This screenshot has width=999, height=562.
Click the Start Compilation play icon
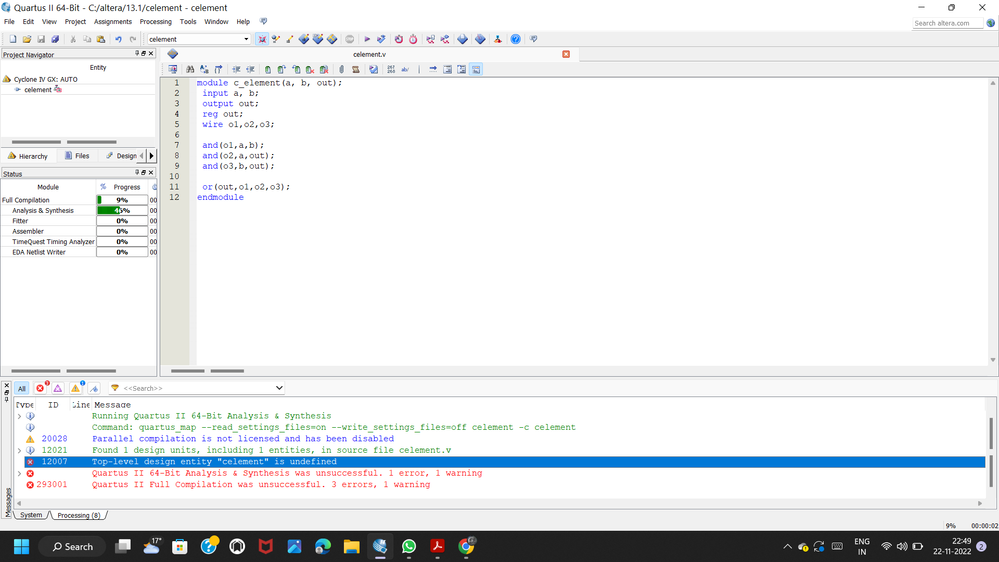pos(367,39)
